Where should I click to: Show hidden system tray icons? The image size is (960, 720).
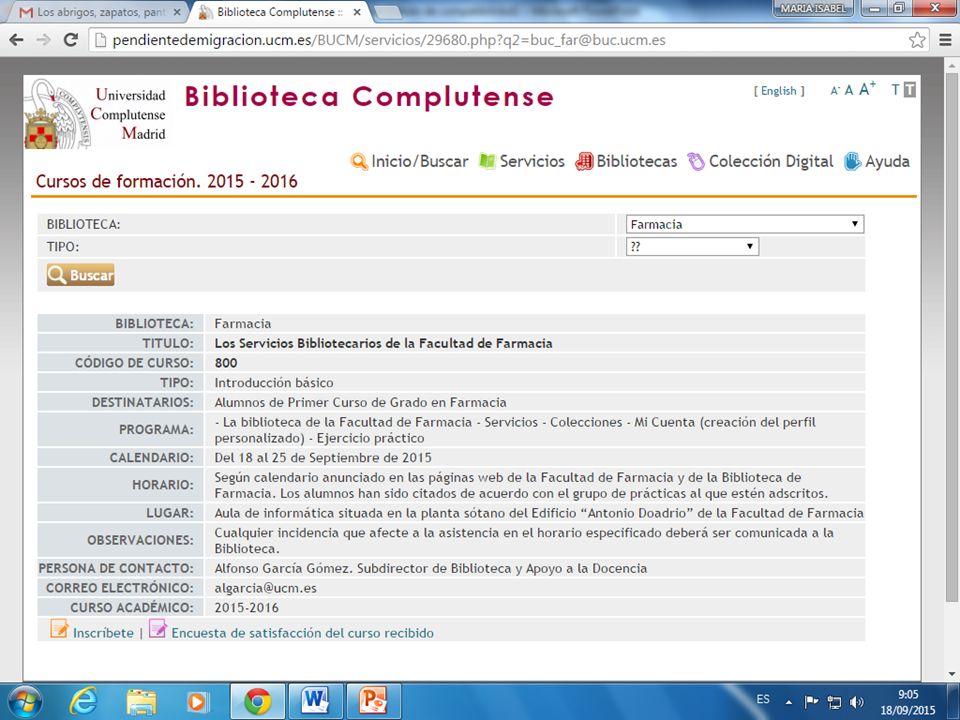tap(789, 702)
